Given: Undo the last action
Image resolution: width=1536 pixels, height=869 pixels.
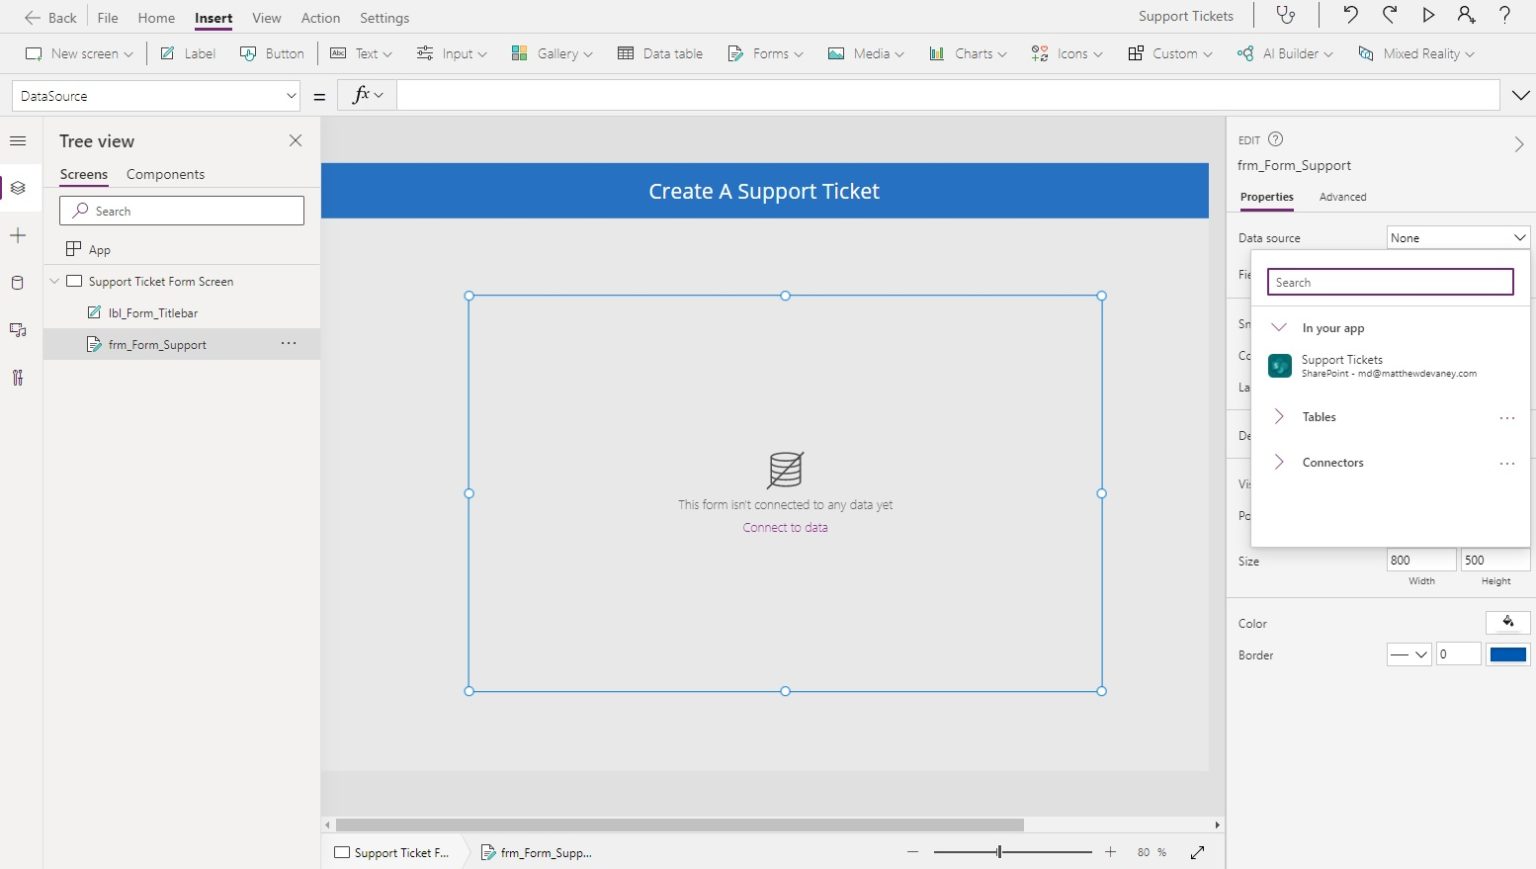Looking at the screenshot, I should 1349,16.
